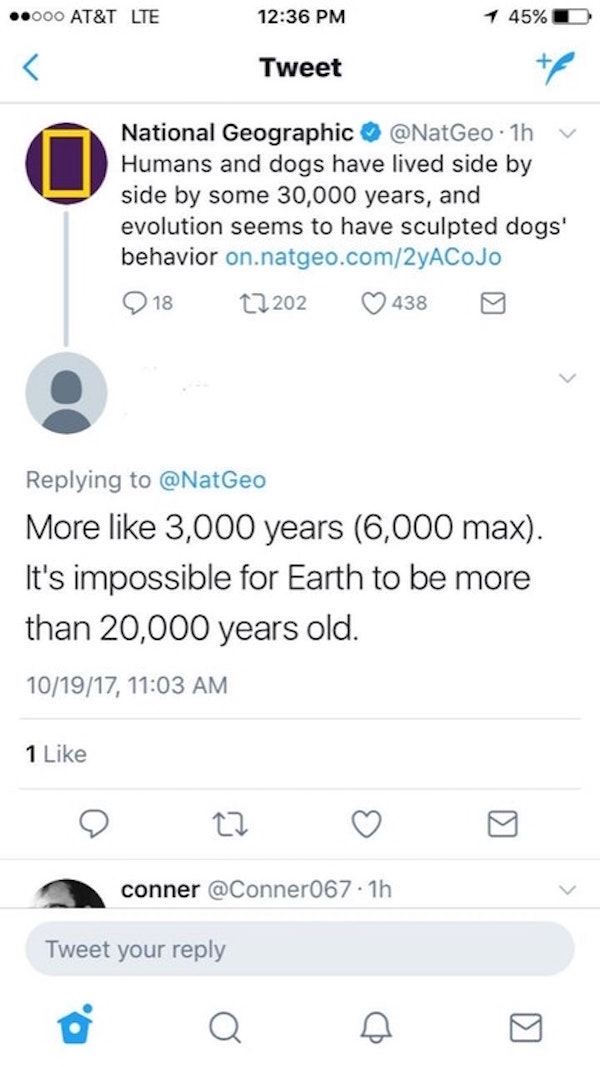Type in the Tweet your reply field
The image size is (600, 1067).
point(300,949)
